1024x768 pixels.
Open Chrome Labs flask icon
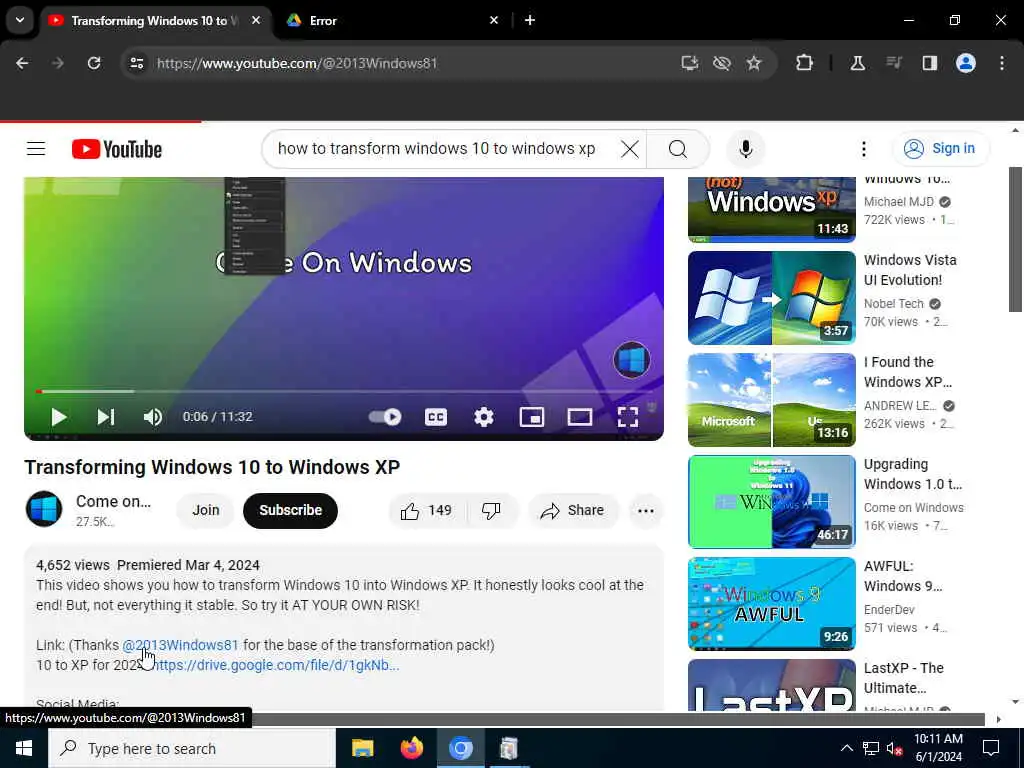[x=857, y=63]
